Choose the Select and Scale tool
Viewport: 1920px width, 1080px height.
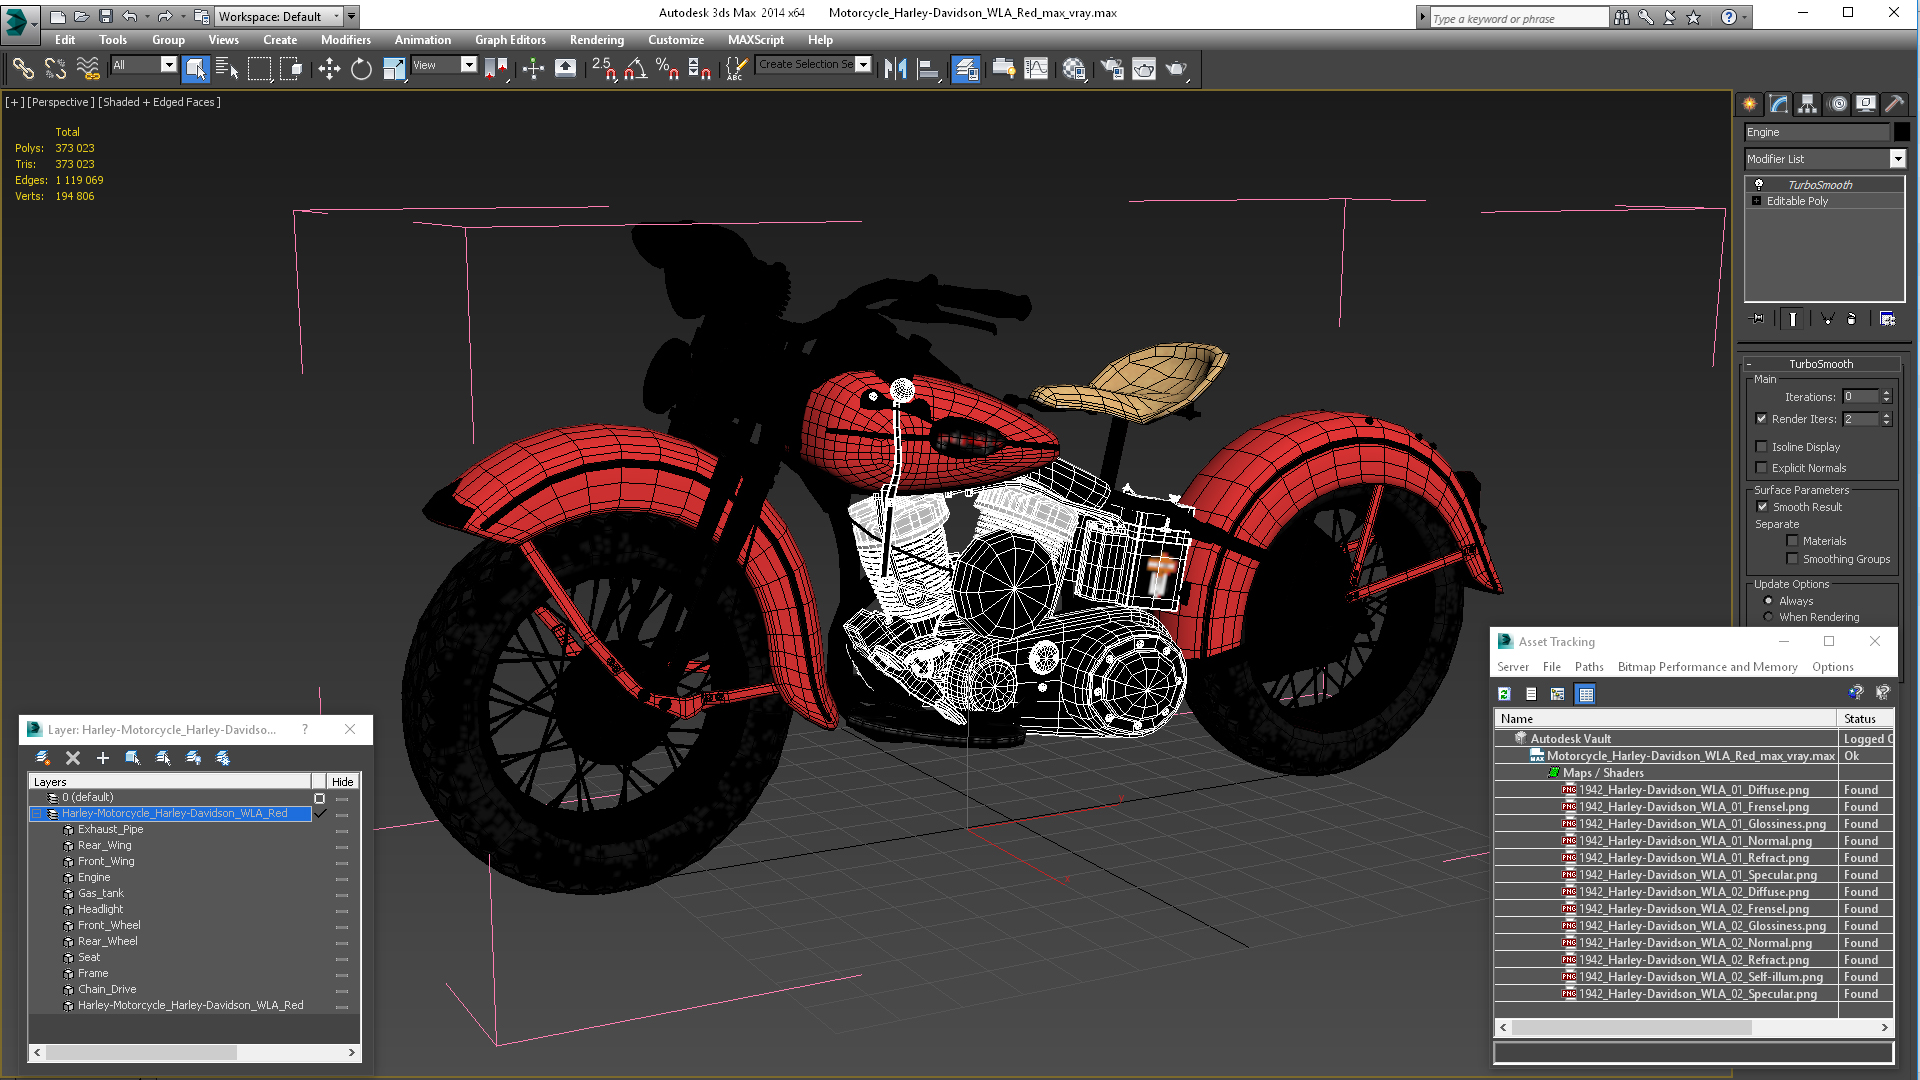[394, 68]
